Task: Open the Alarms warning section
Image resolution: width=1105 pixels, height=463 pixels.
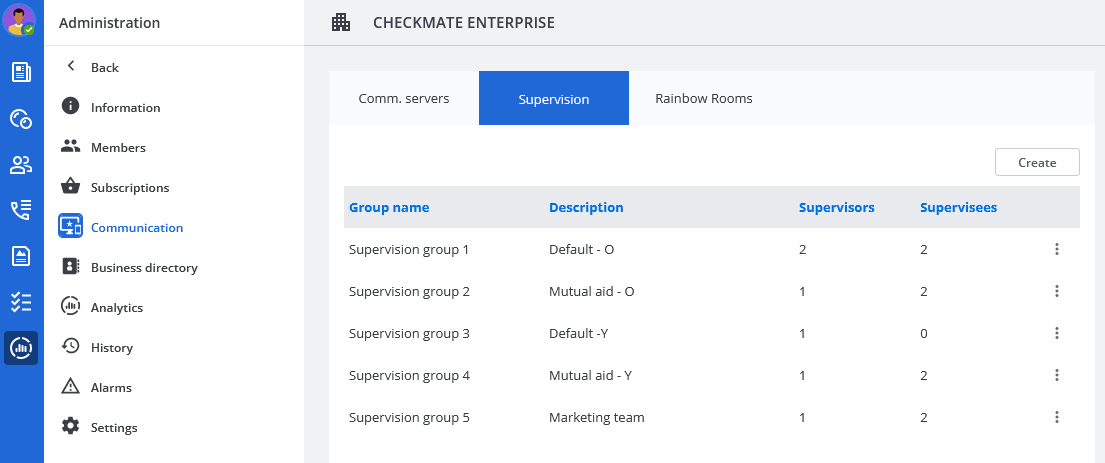Action: 110,387
